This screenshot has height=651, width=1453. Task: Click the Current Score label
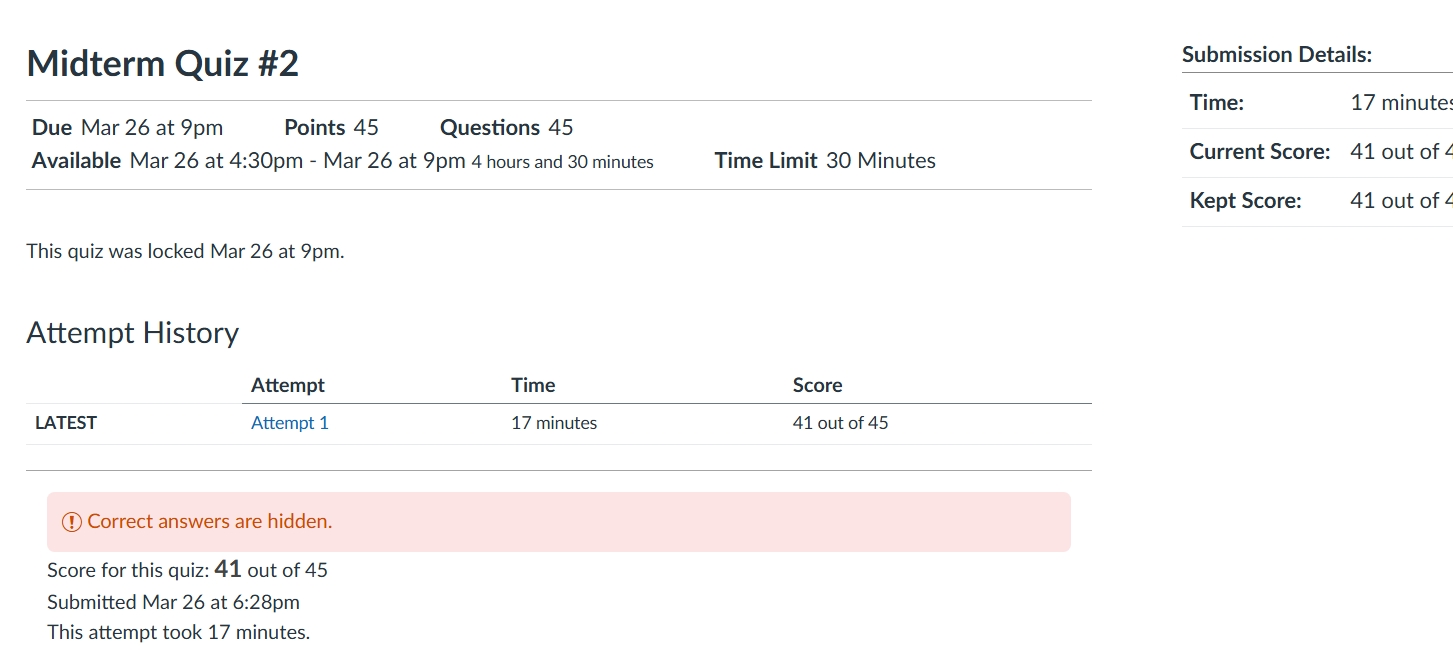pos(1259,152)
